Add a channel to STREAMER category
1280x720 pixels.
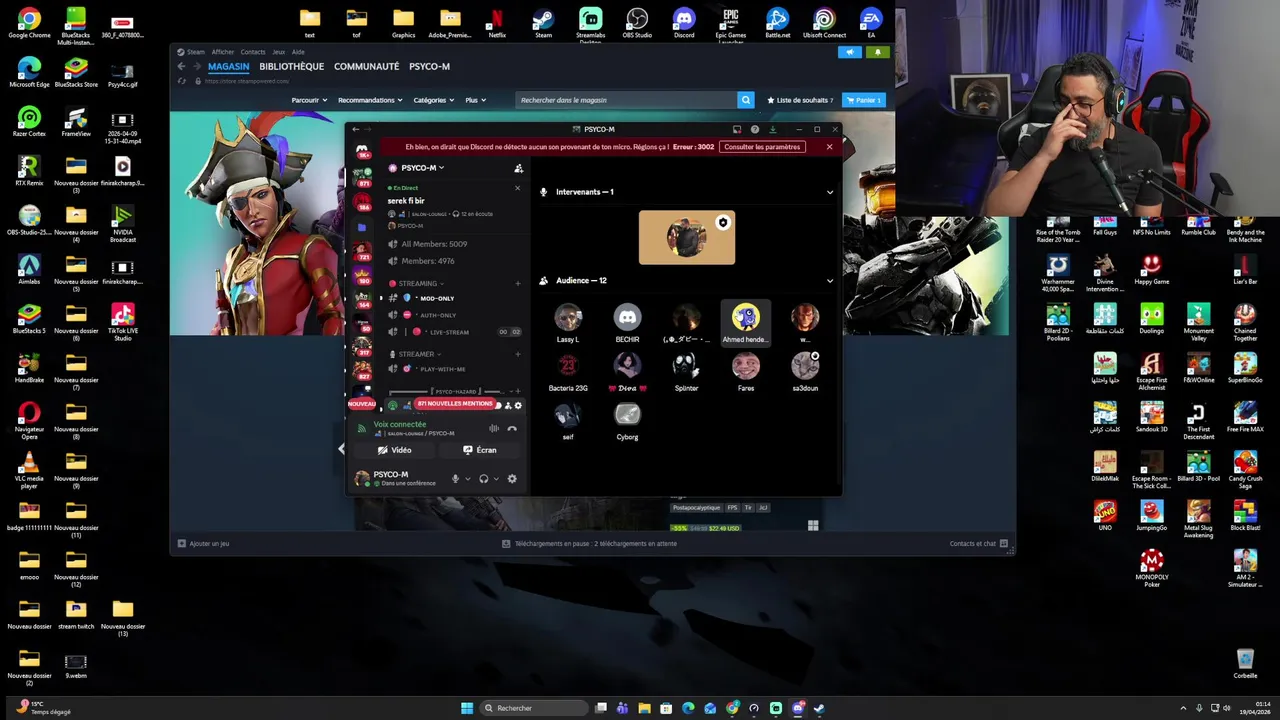pyautogui.click(x=517, y=354)
